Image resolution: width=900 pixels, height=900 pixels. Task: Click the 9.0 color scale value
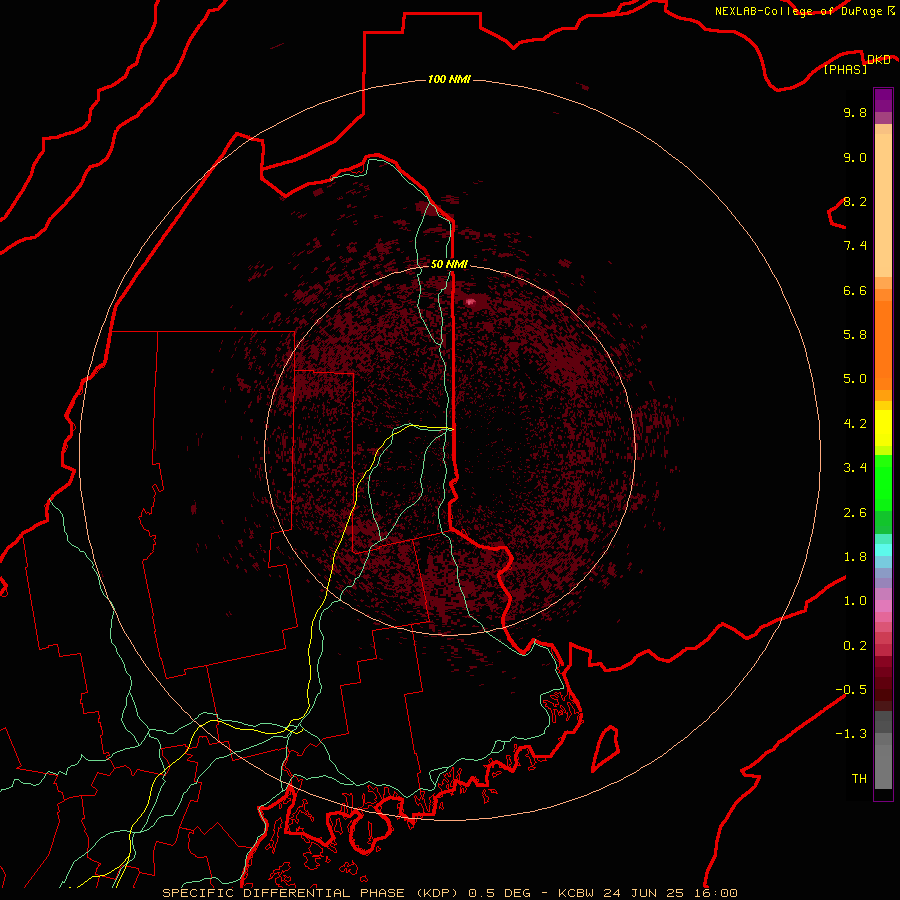(855, 157)
